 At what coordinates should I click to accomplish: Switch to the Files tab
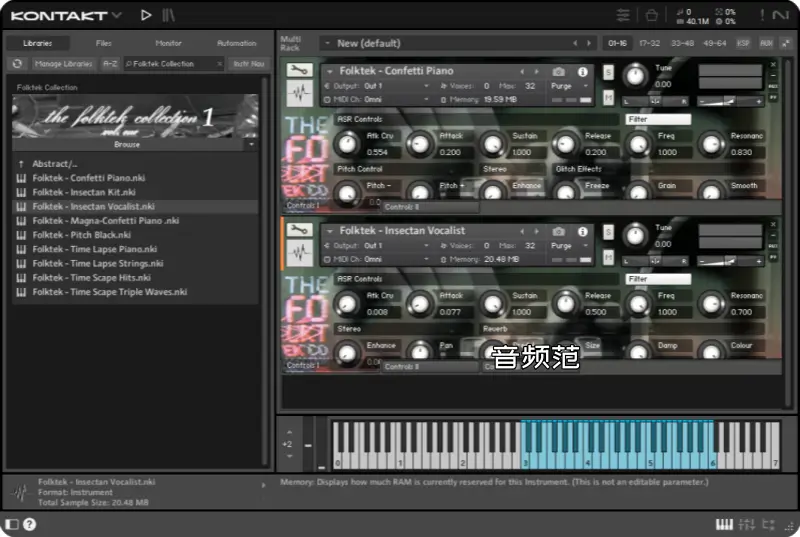104,43
